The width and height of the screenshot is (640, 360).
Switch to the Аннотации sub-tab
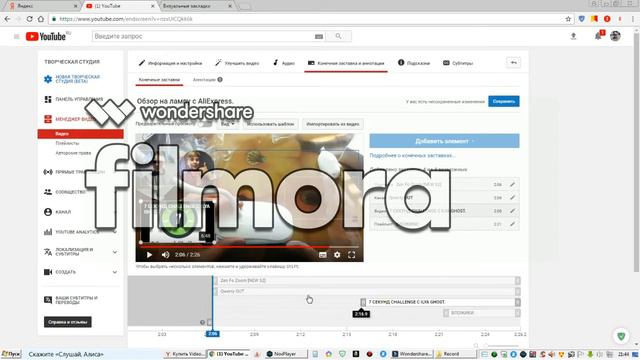(204, 80)
